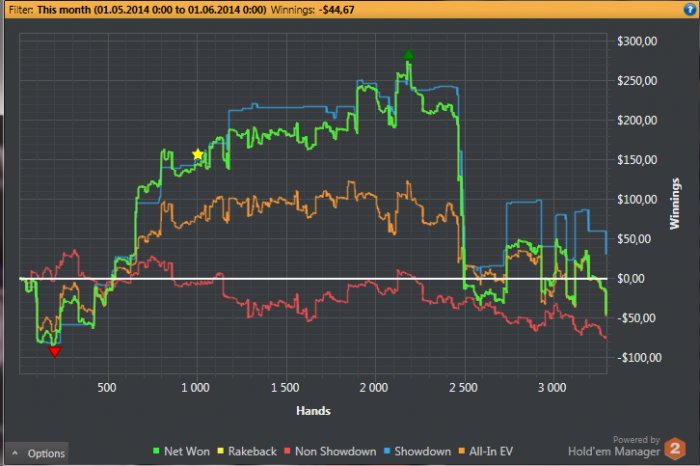Click the orange All-In EV color square

pyautogui.click(x=461, y=451)
